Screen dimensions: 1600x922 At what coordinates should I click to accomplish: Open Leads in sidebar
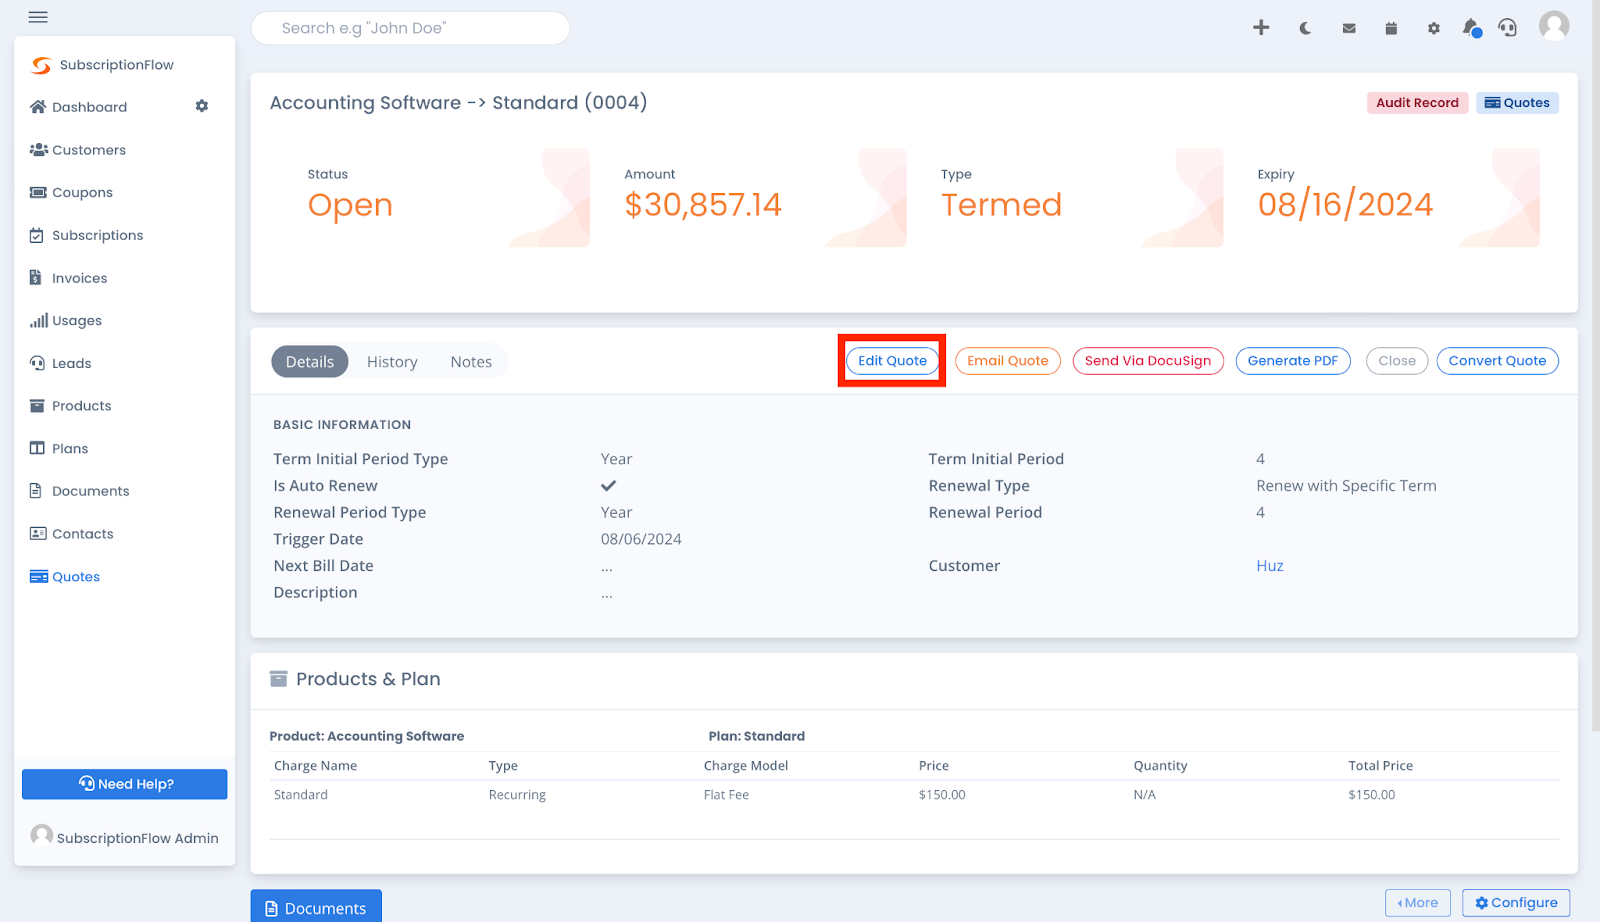tap(60, 364)
